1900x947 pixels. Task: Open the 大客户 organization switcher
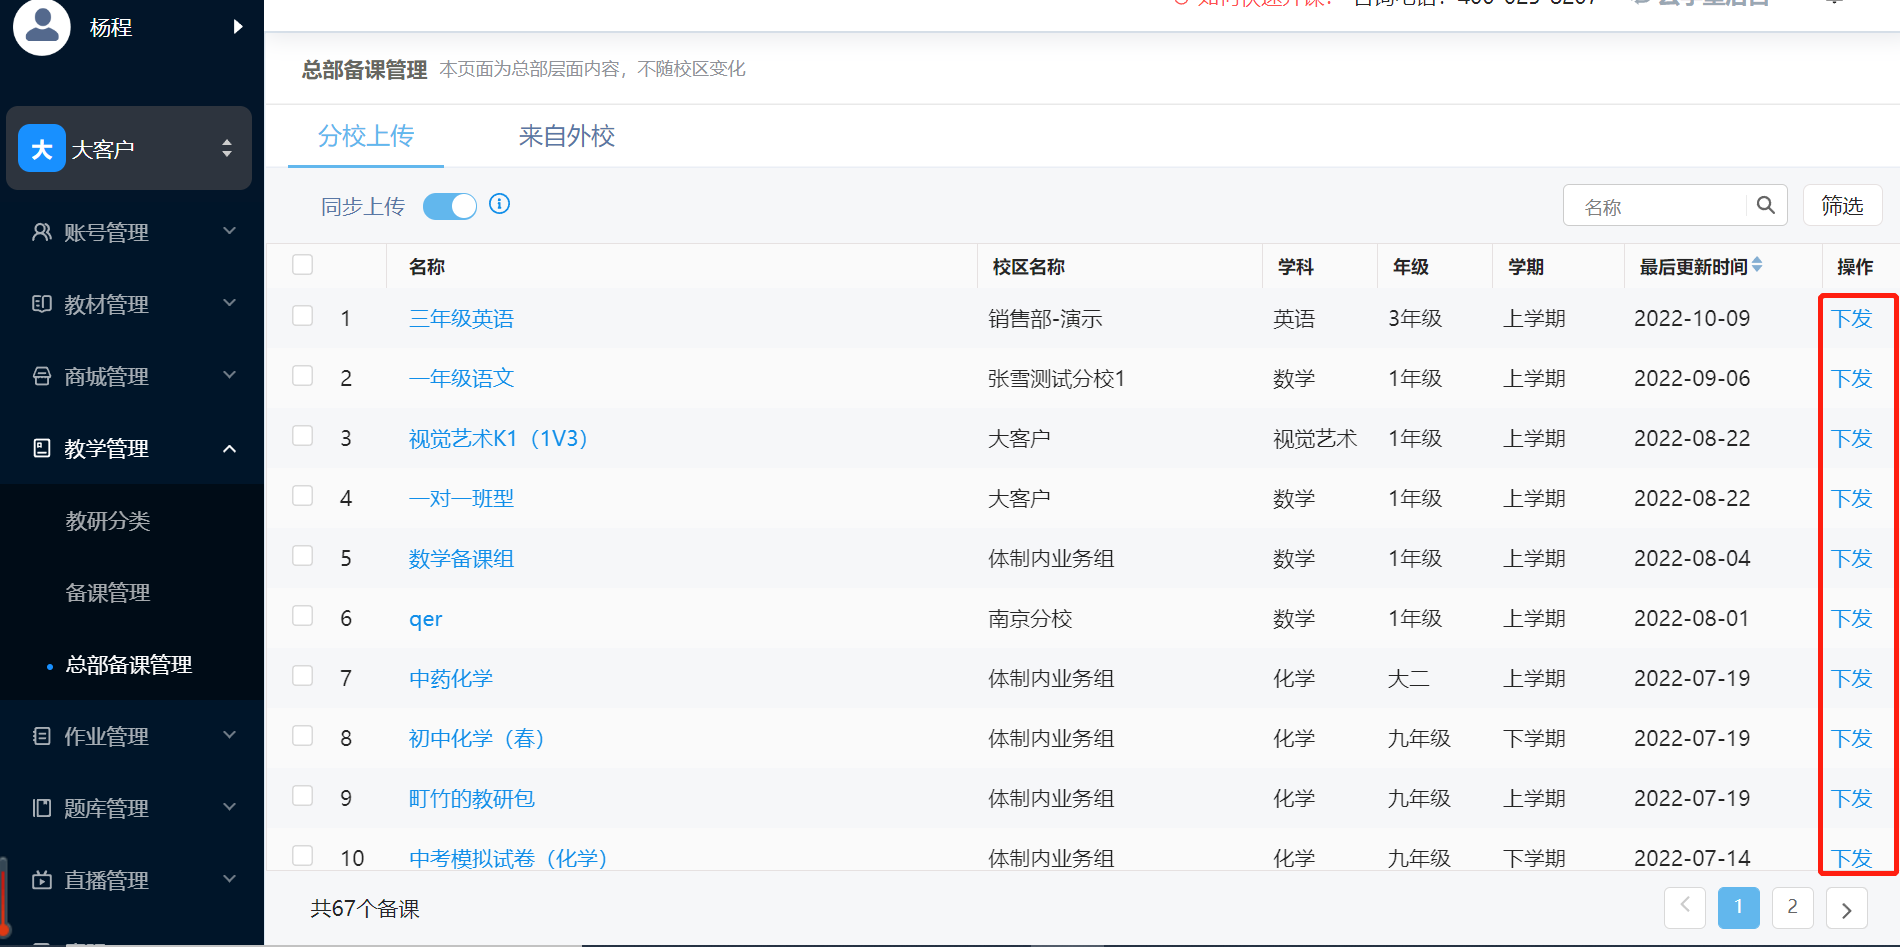click(x=129, y=148)
